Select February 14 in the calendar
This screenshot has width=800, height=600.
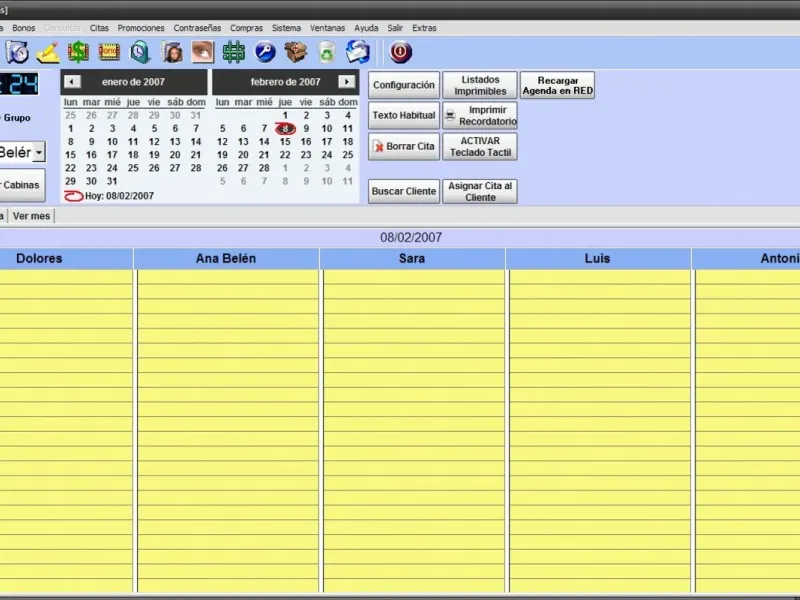click(x=264, y=142)
